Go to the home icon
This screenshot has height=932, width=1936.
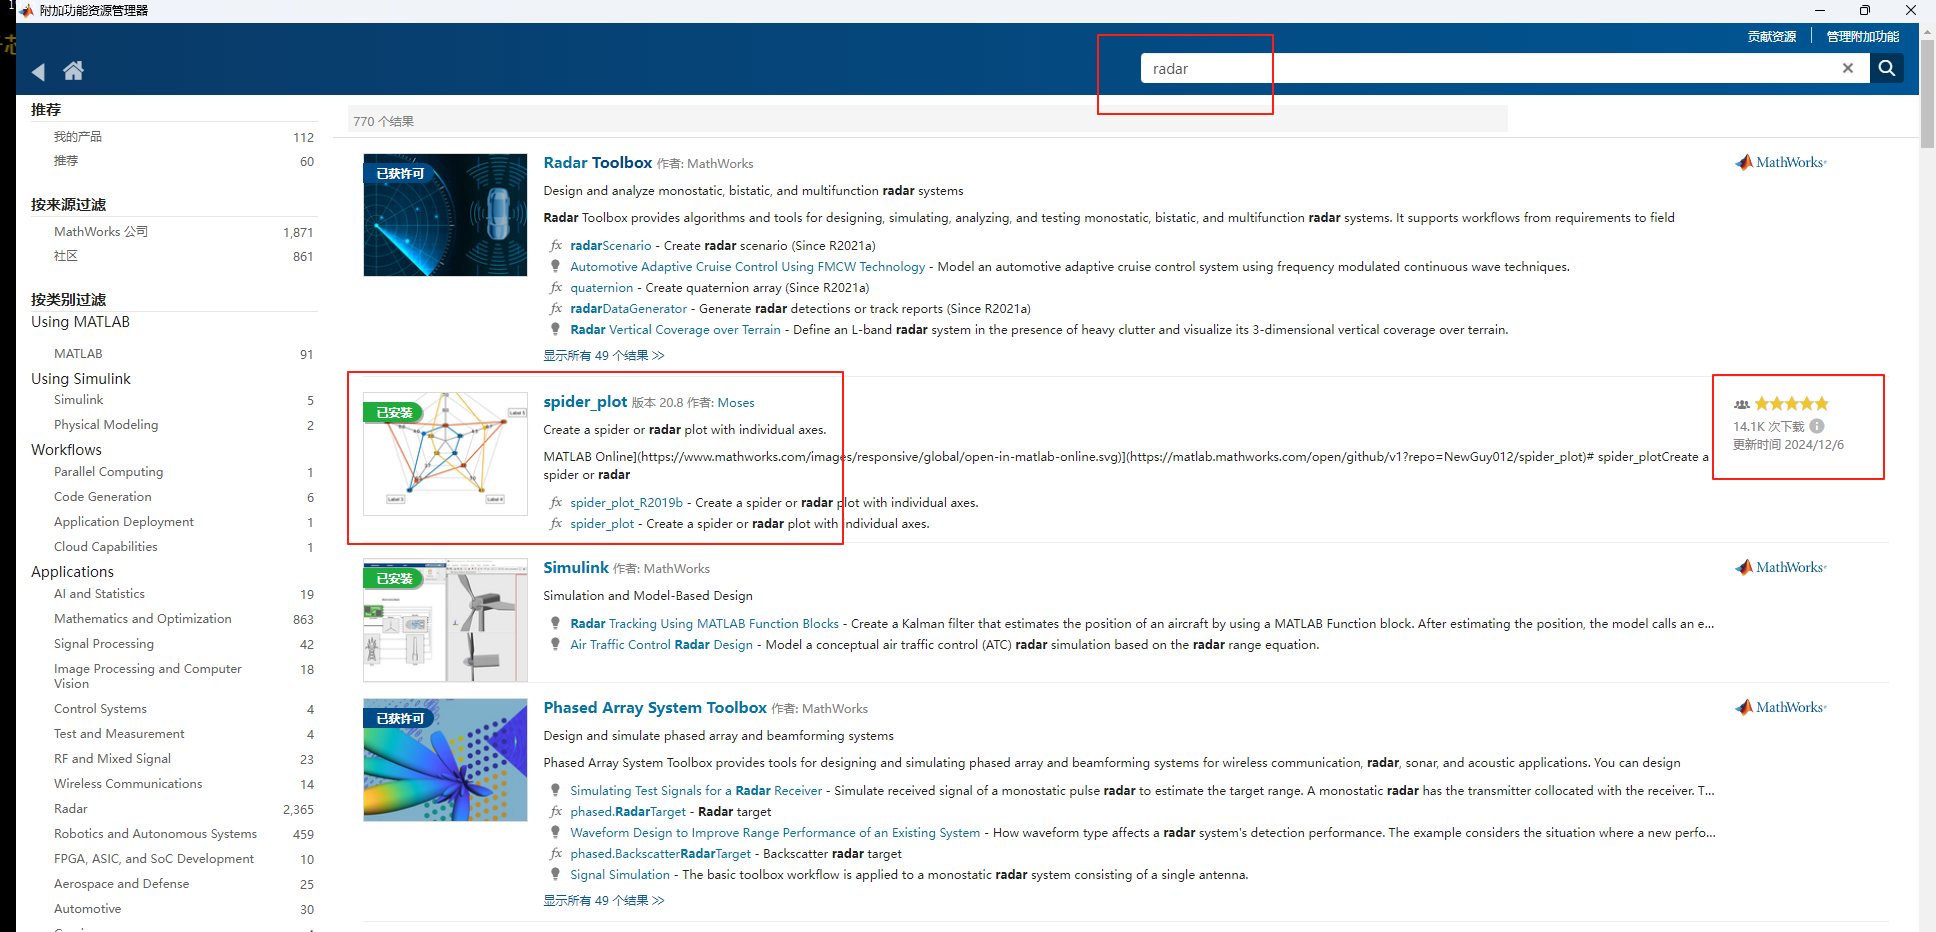[x=73, y=70]
